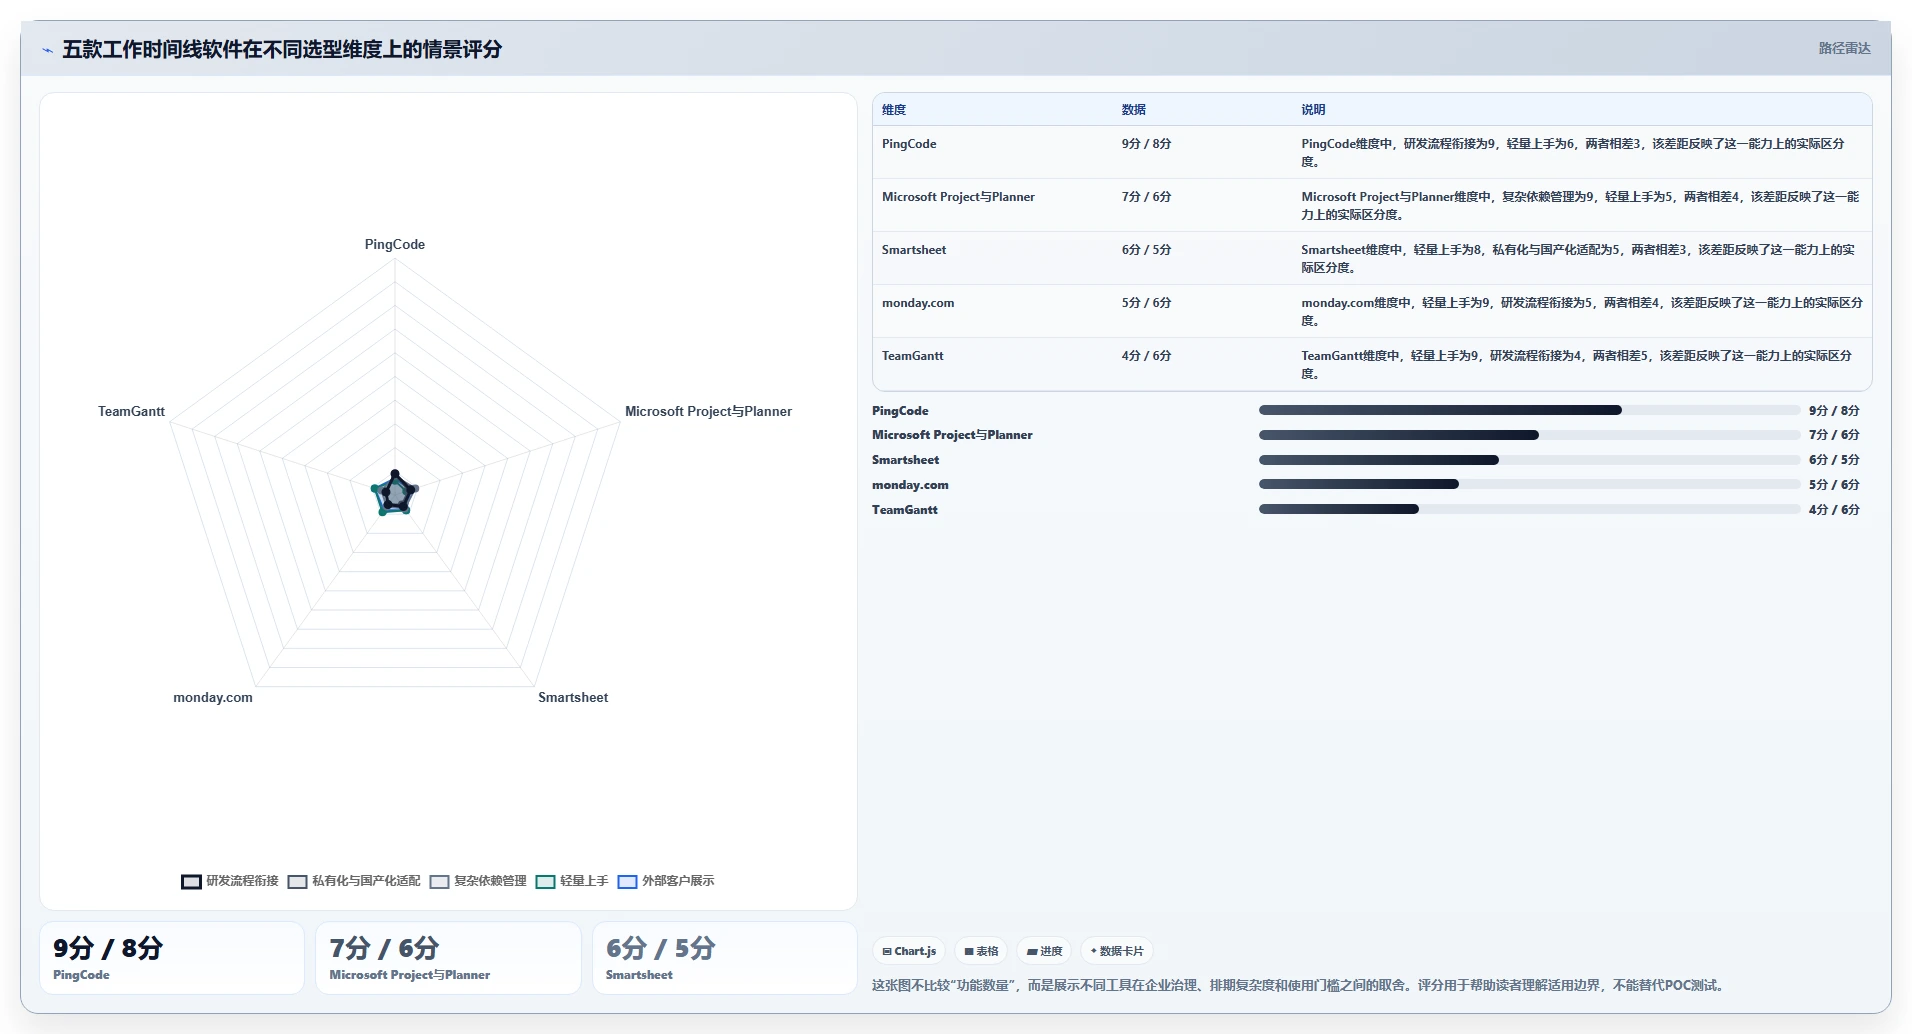Click the PingCode description in 说明 column
Screen dimensions: 1912x1034
[x=1573, y=153]
